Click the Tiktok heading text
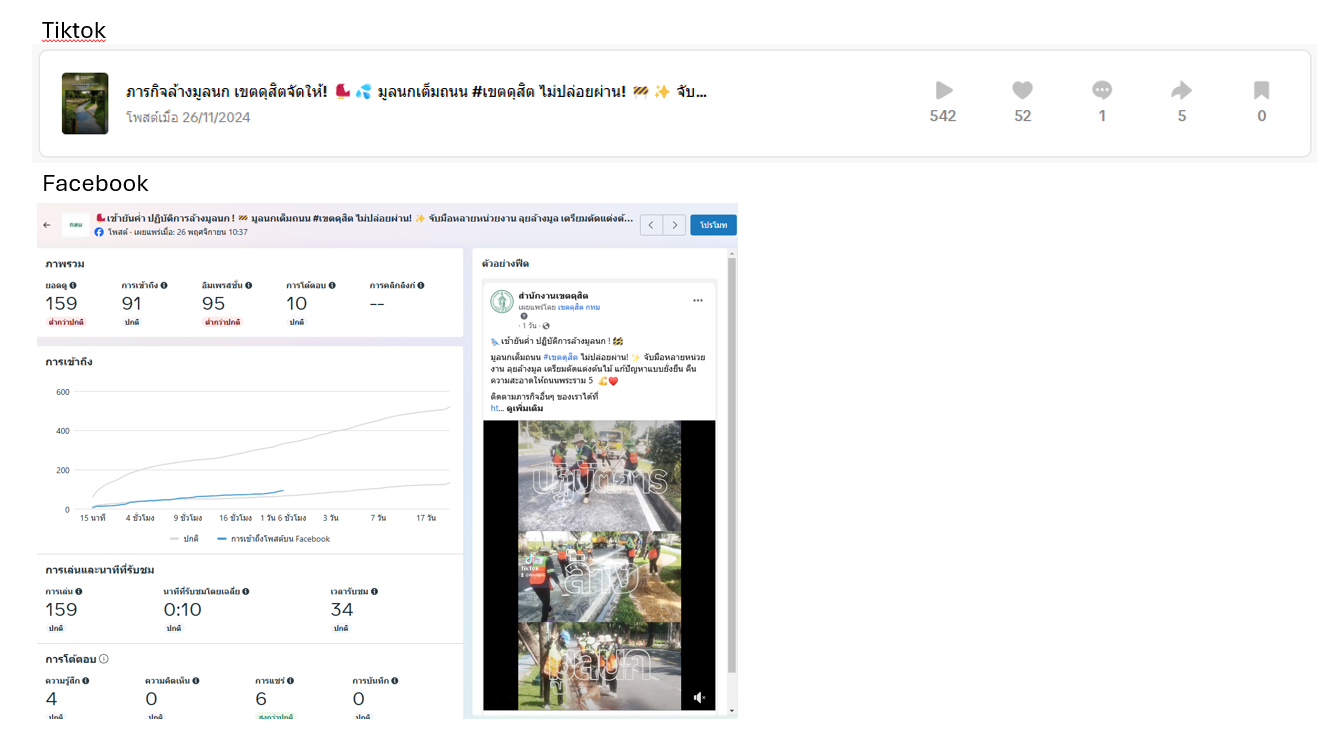 [x=74, y=31]
